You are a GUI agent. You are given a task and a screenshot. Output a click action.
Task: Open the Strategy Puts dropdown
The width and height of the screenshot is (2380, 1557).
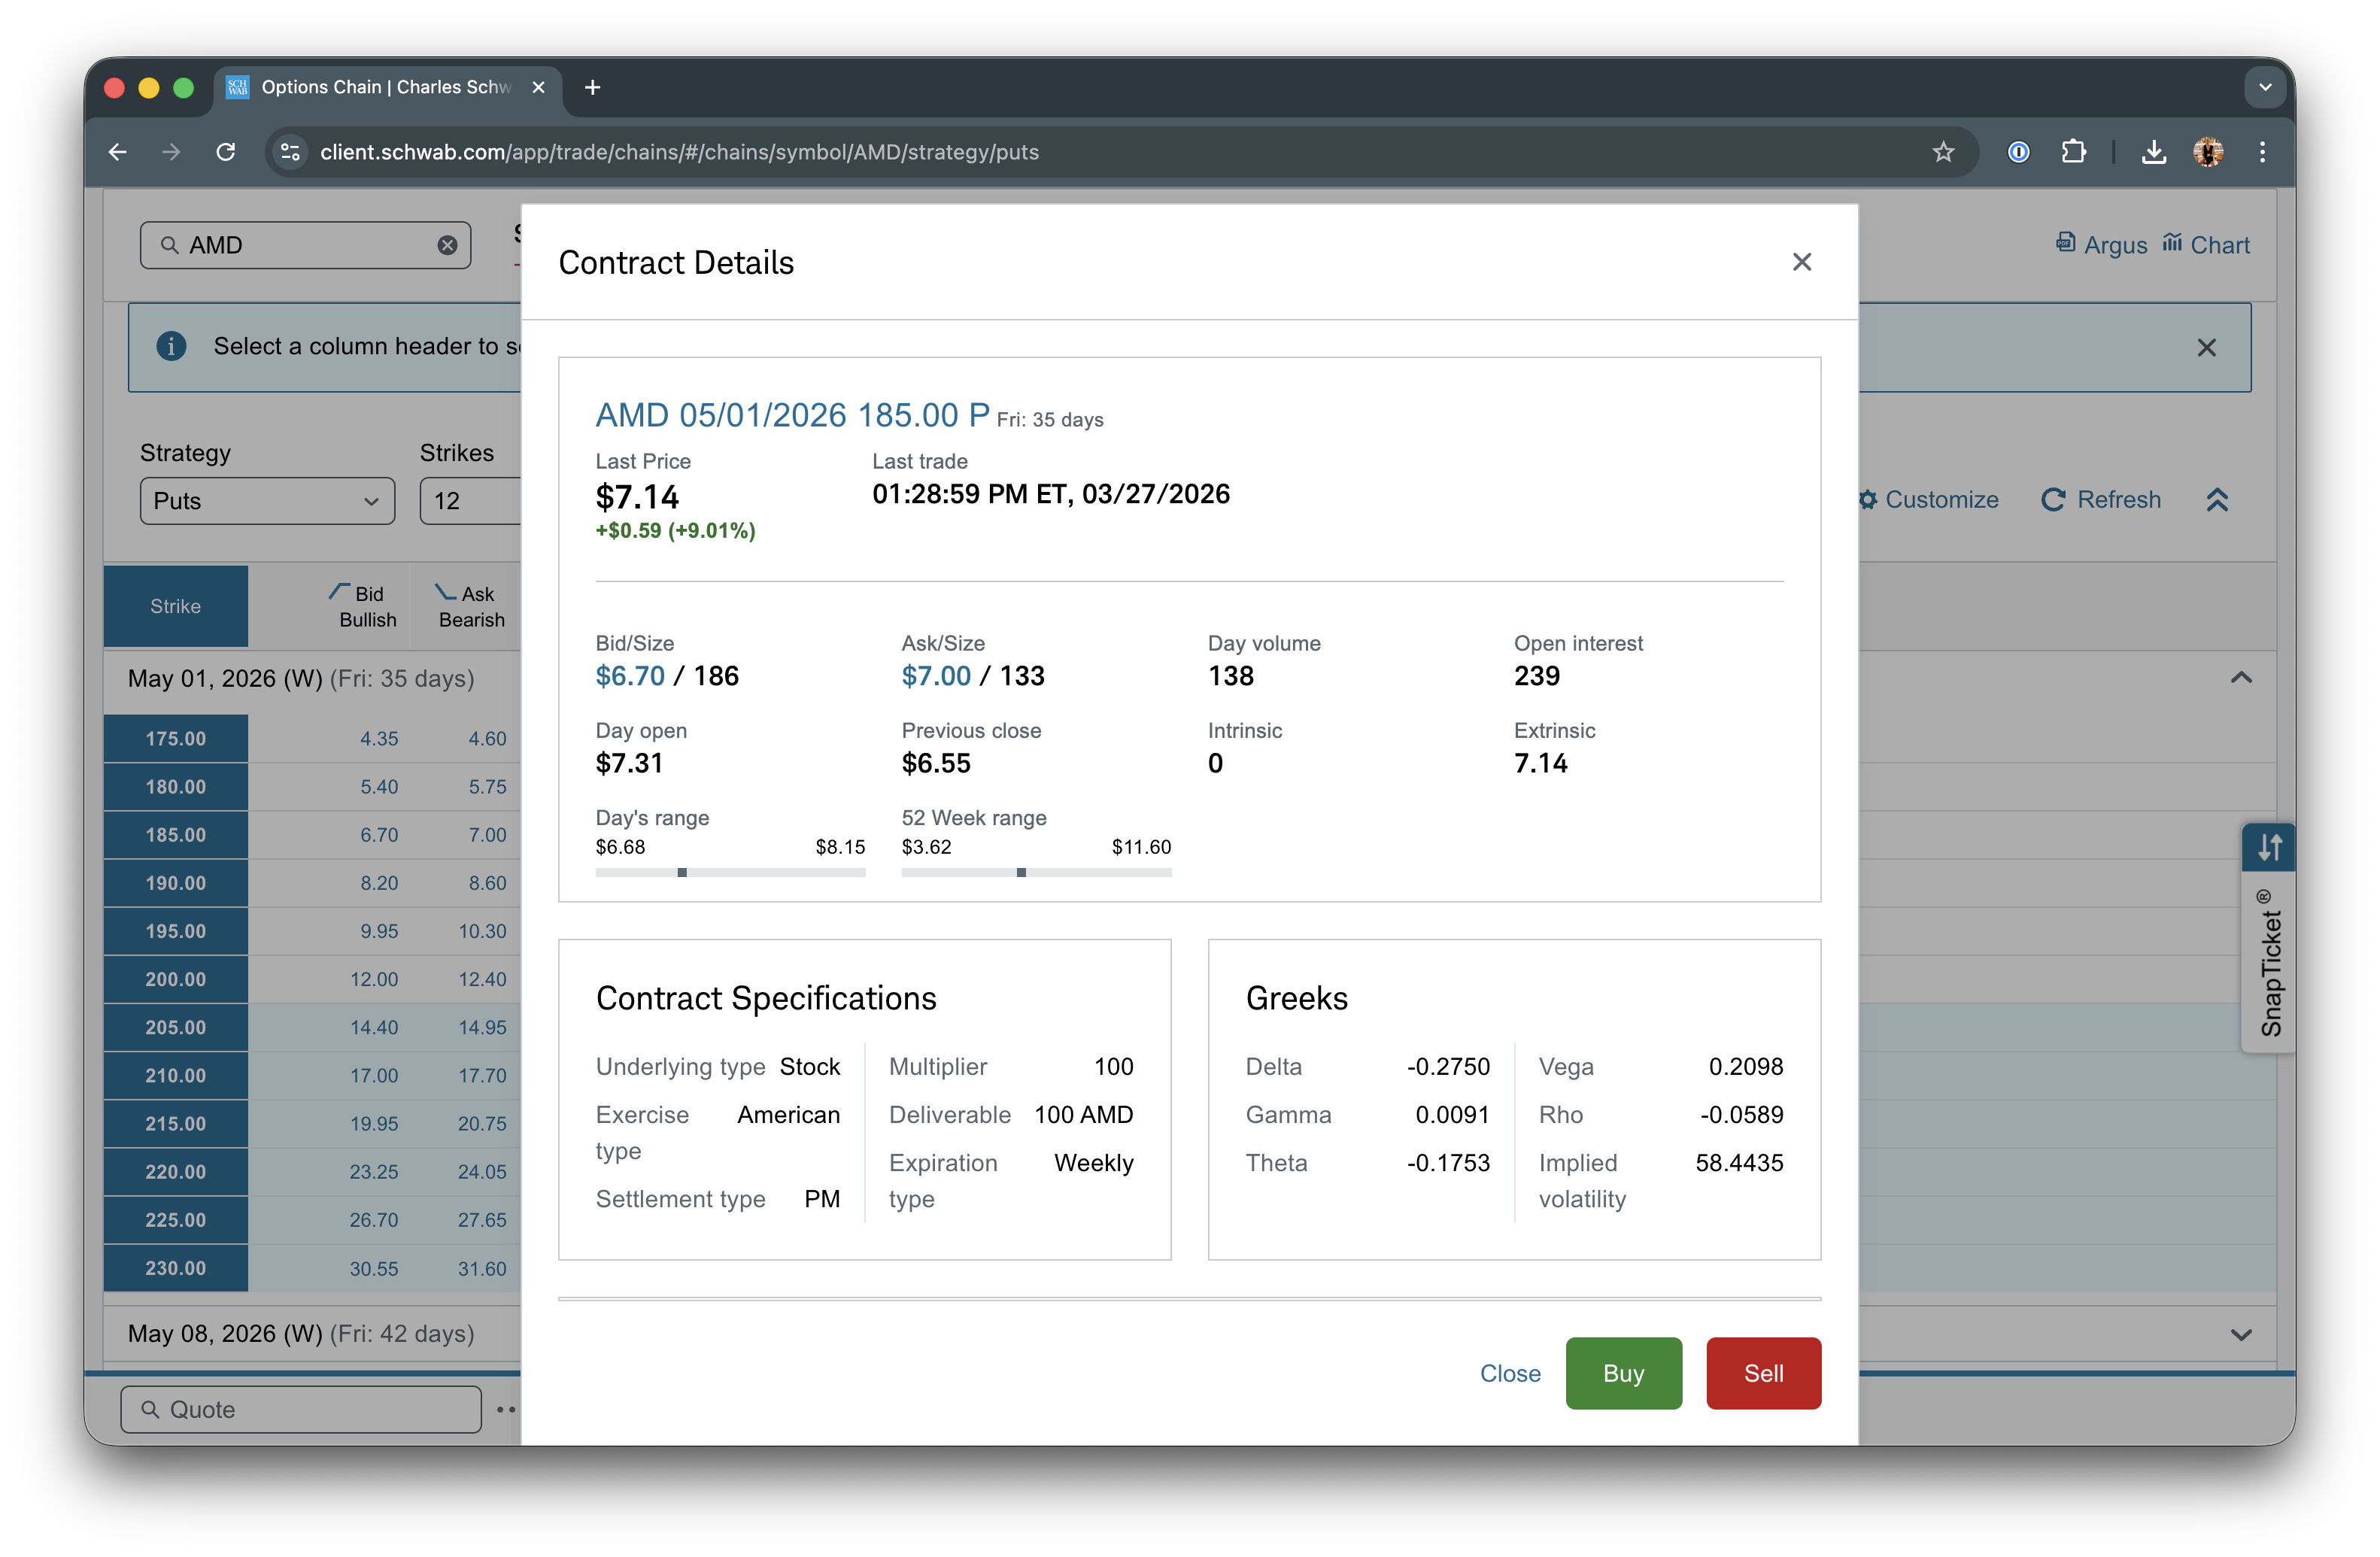click(x=267, y=501)
